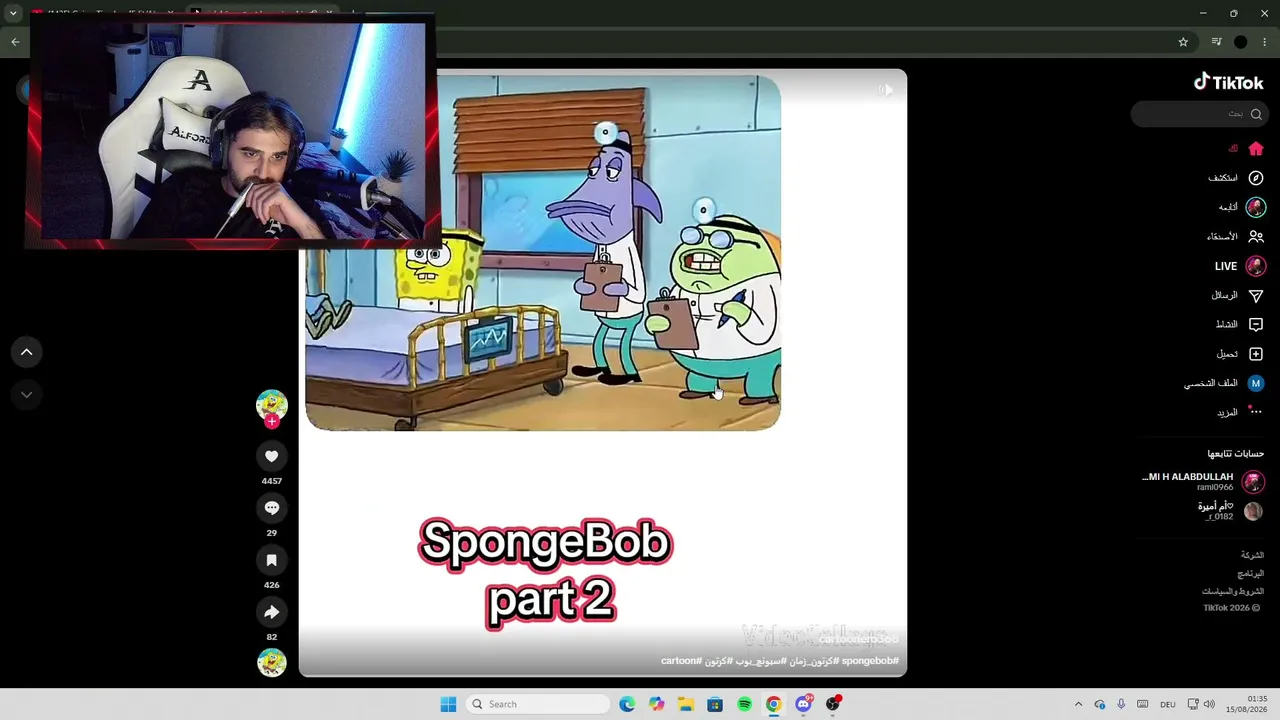The image size is (1280, 720).
Task: Switch to Chrome in the taskbar
Action: [773, 704]
